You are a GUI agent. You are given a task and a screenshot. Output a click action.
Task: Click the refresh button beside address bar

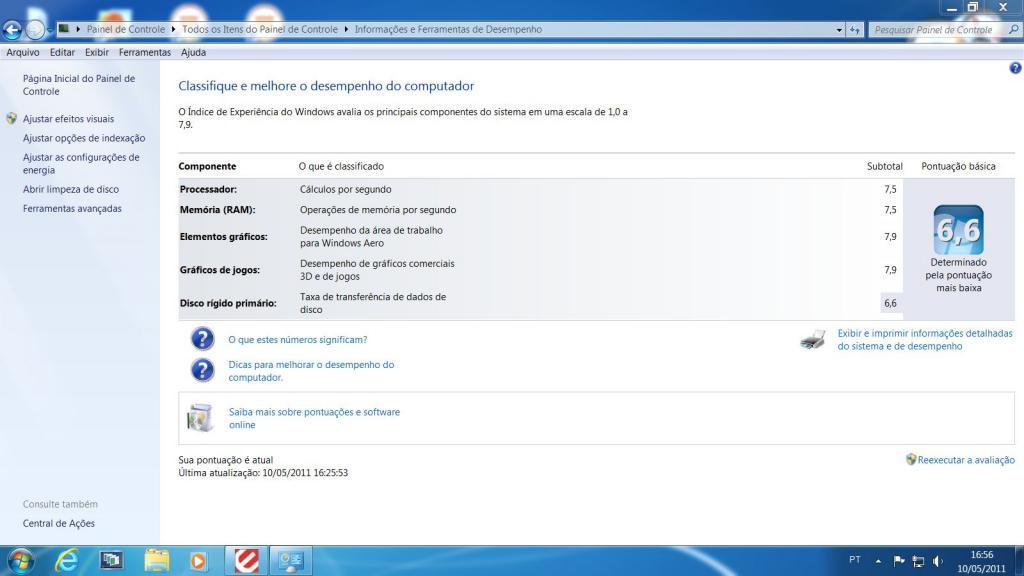click(x=854, y=29)
